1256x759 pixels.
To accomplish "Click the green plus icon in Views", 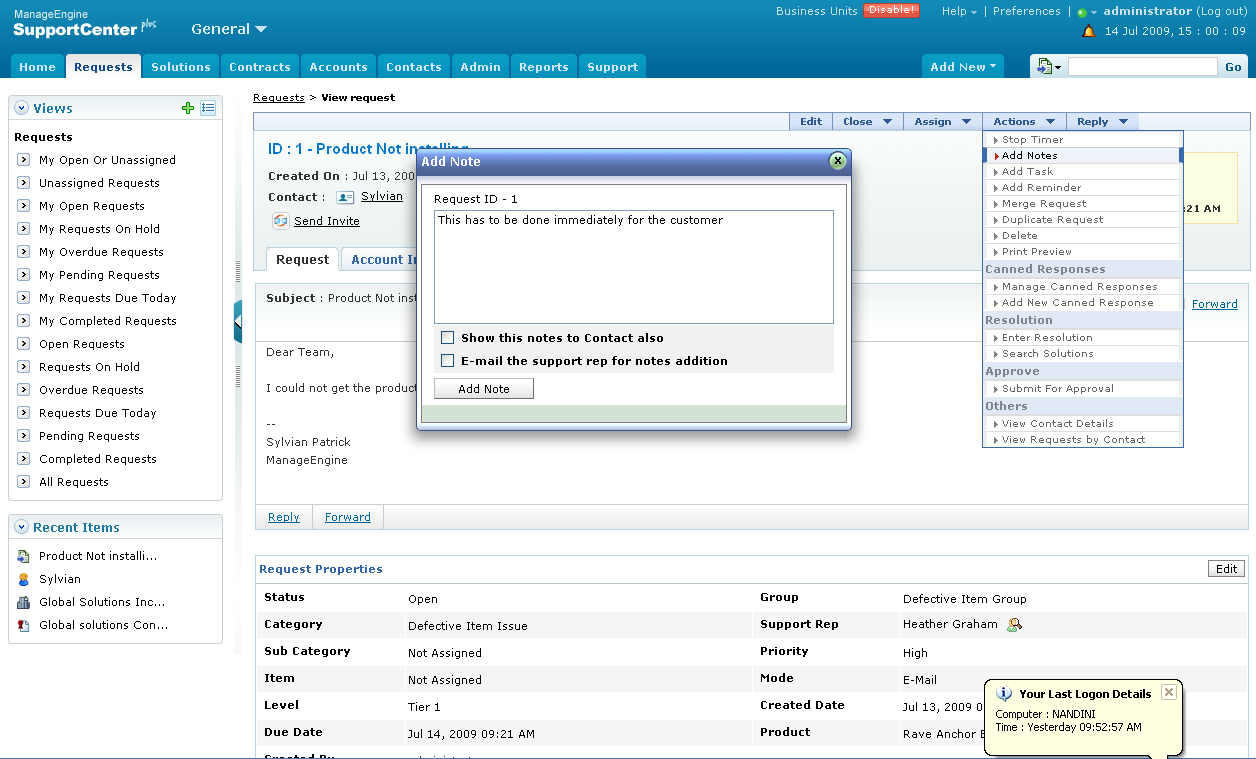I will pos(188,108).
